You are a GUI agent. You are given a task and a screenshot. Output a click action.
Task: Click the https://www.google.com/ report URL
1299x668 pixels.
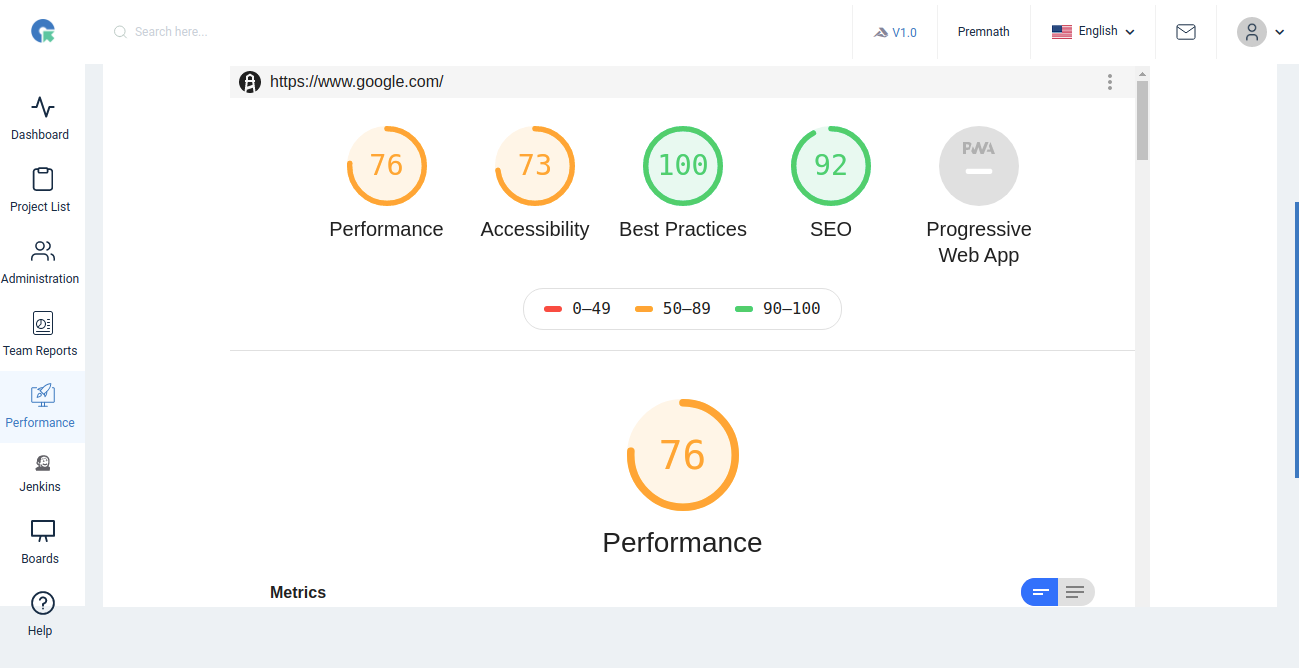coord(357,81)
